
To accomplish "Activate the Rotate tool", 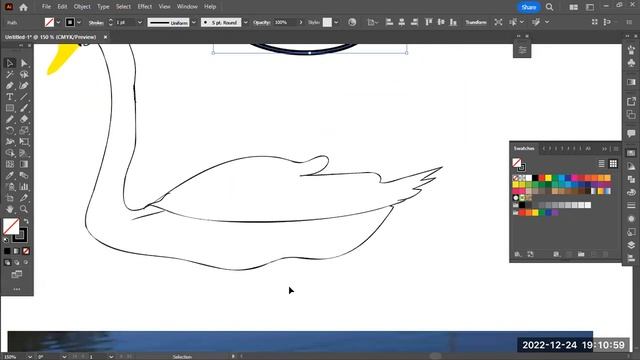I will pyautogui.click(x=10, y=131).
